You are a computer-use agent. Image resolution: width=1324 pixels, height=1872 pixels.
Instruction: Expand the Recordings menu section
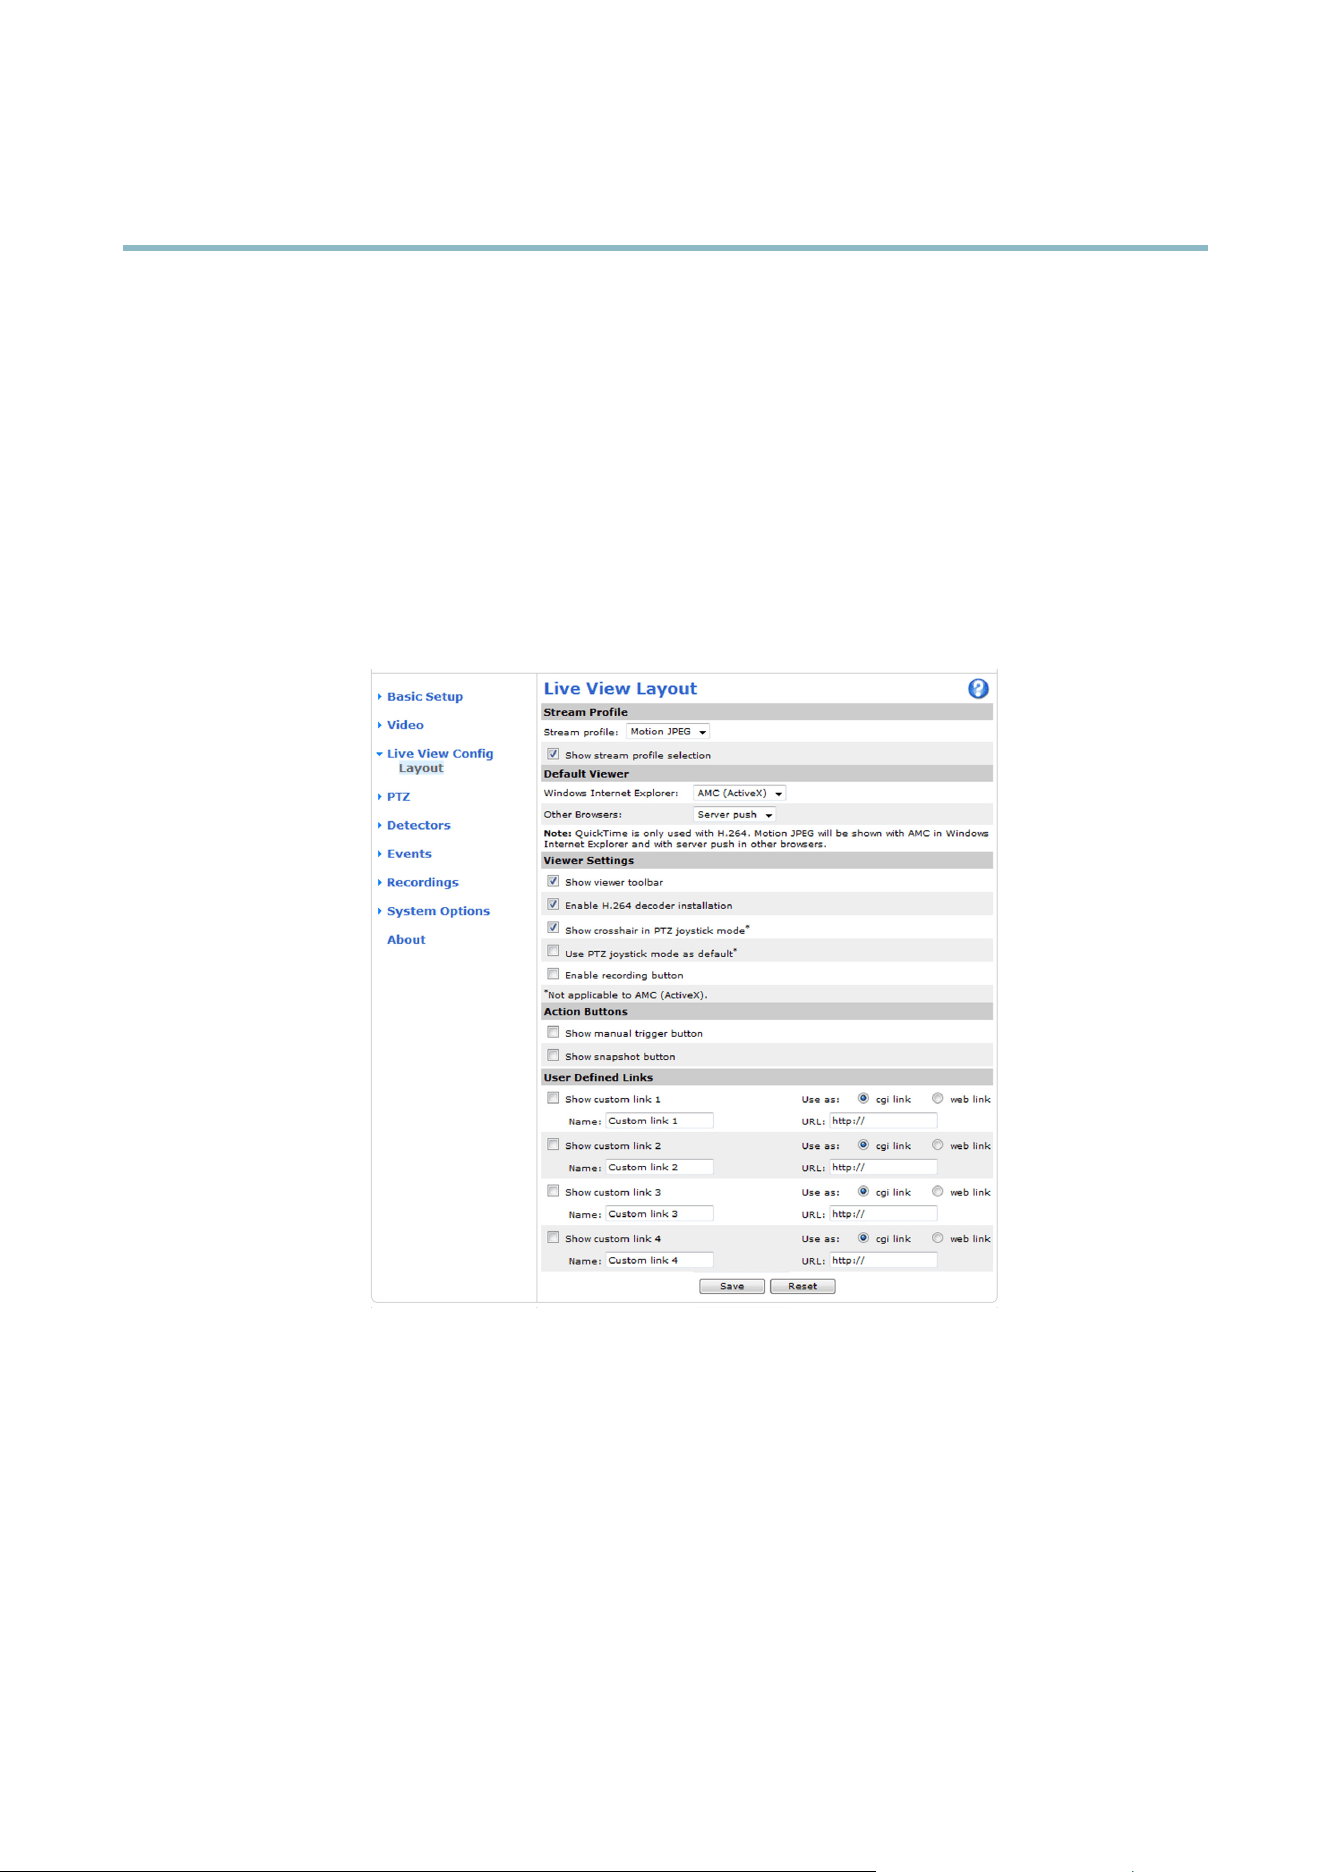422,882
